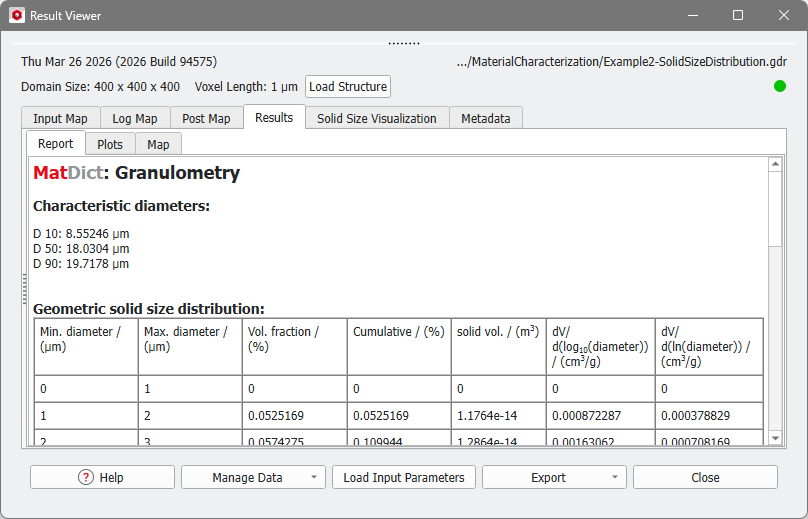808x519 pixels.
Task: Click the Vol. fraction column header
Action: (295, 347)
